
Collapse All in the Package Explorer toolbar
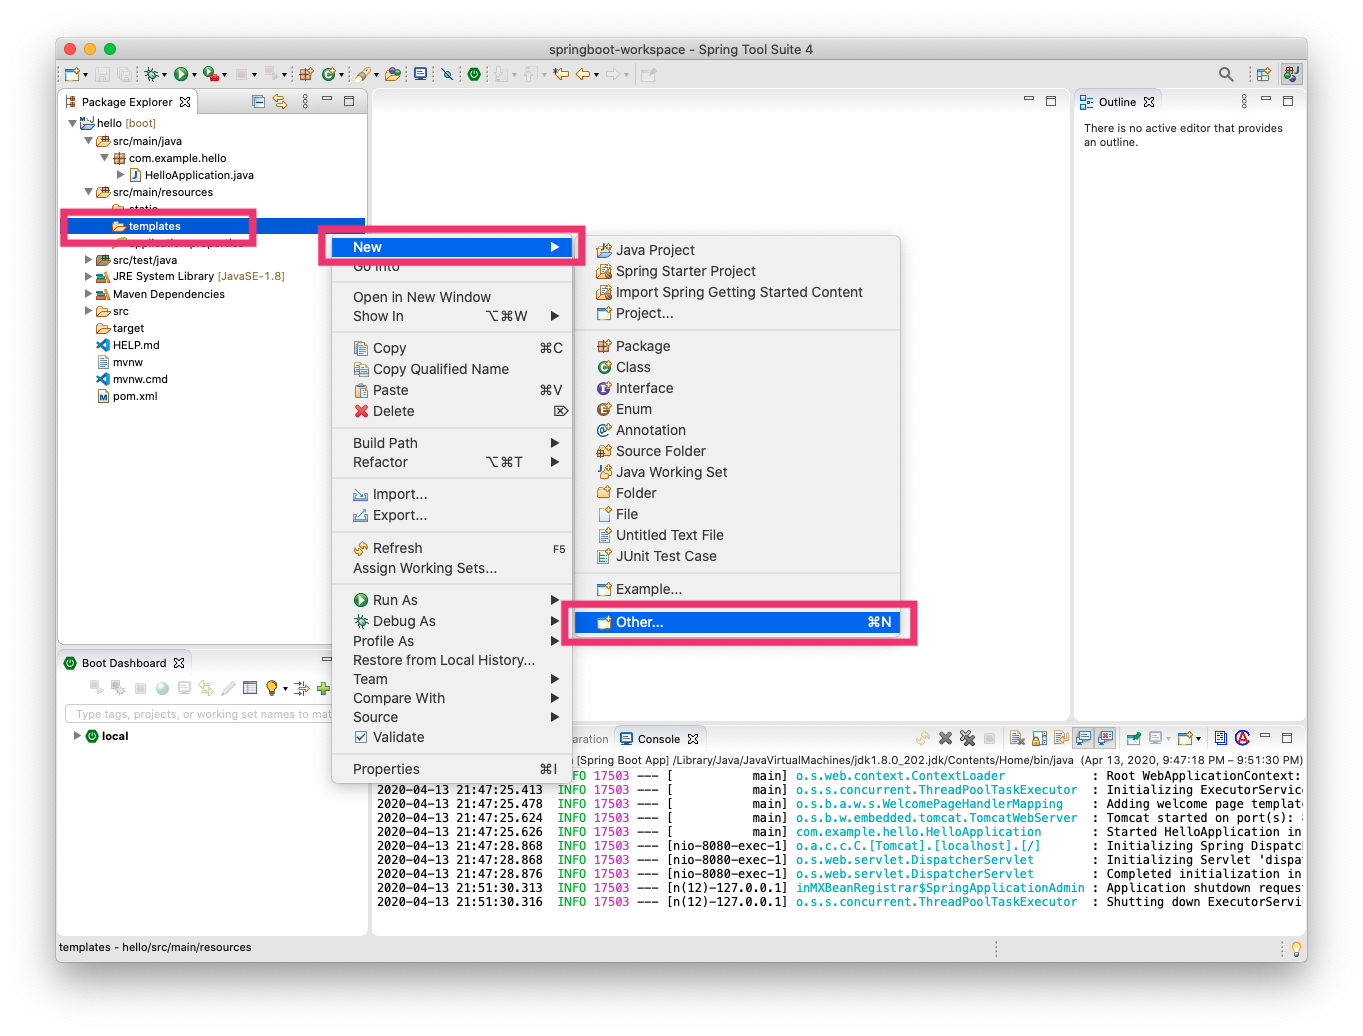[x=258, y=101]
